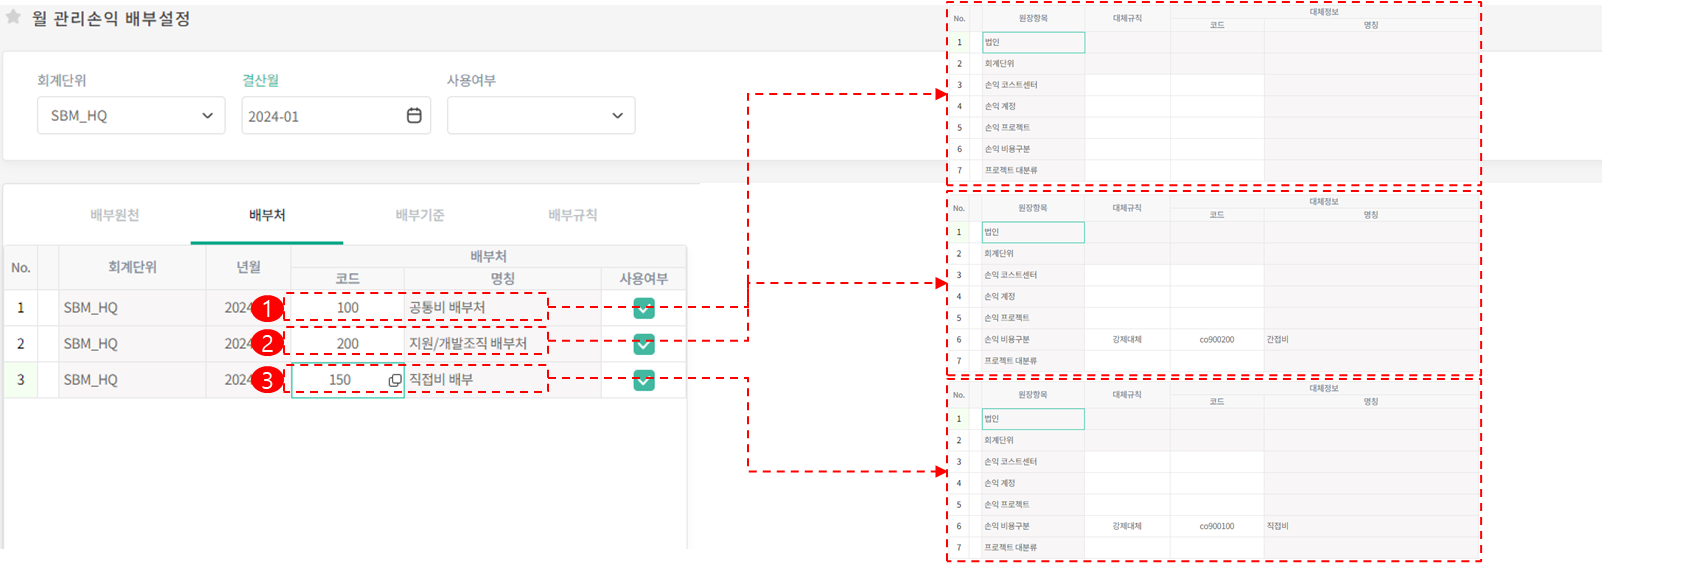Viewport: 1698px width, 563px height.
Task: Select code cell 100 in the first row
Action: point(347,308)
